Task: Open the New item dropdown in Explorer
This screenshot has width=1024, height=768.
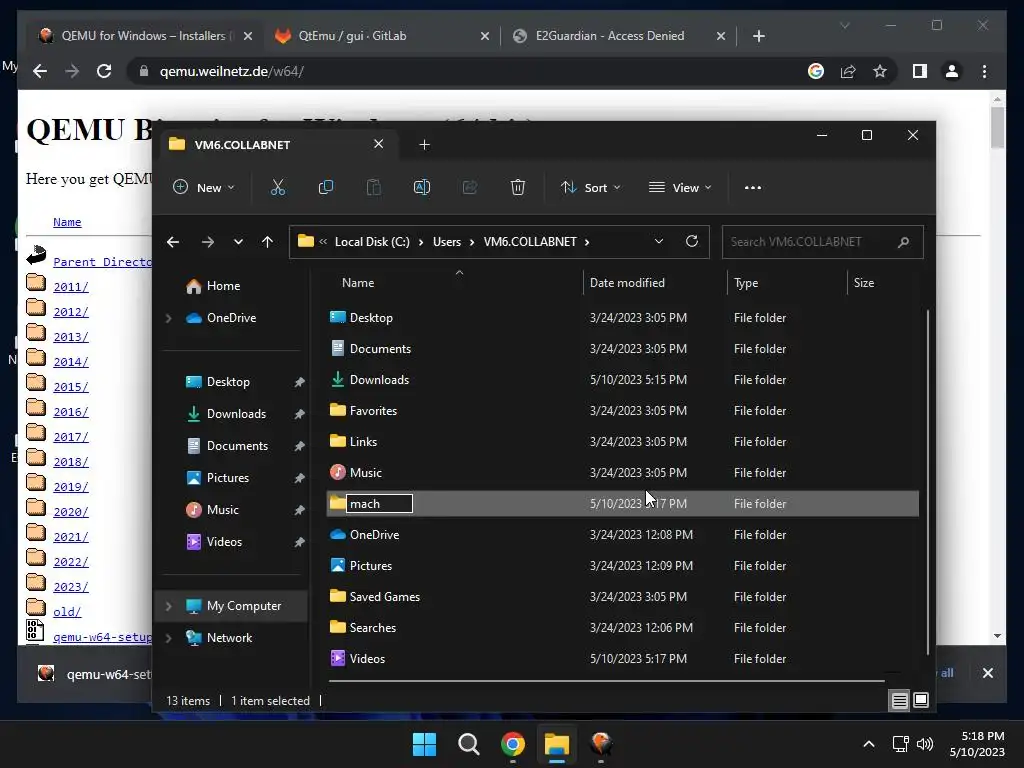Action: pos(204,187)
